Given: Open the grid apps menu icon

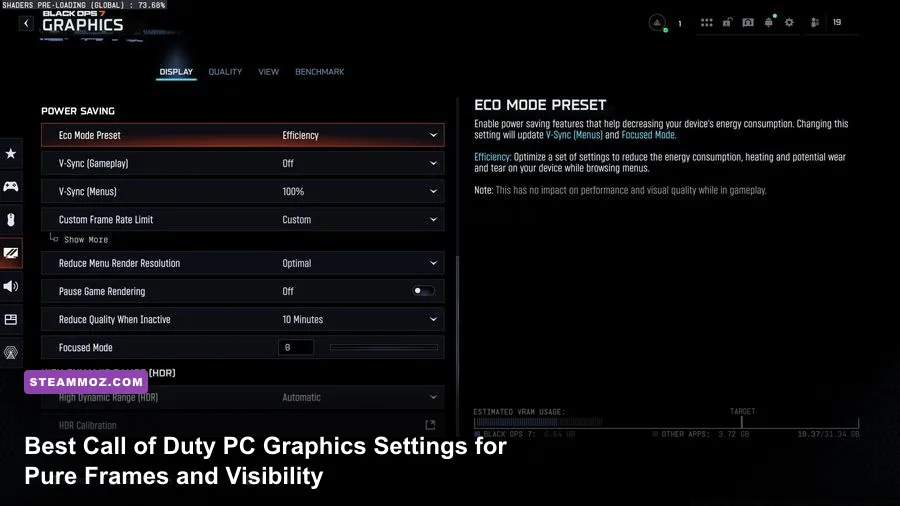Looking at the screenshot, I should pyautogui.click(x=707, y=22).
